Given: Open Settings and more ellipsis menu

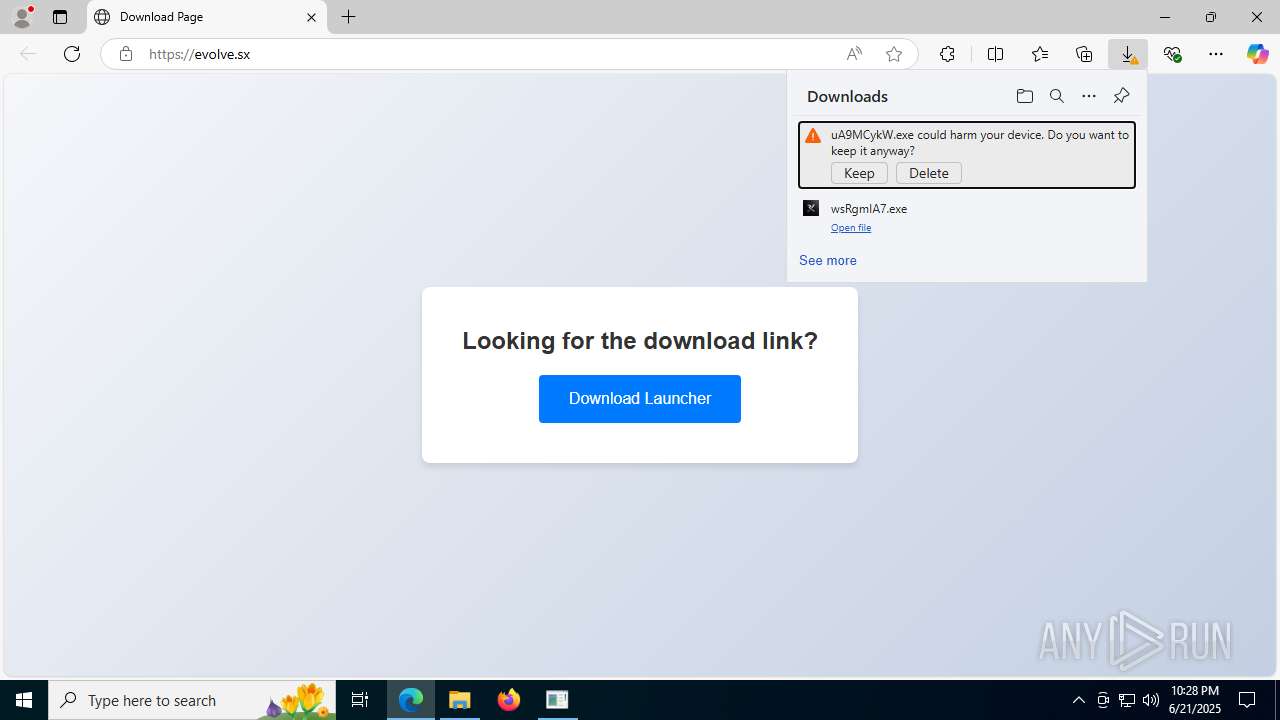Looking at the screenshot, I should (x=1216, y=54).
